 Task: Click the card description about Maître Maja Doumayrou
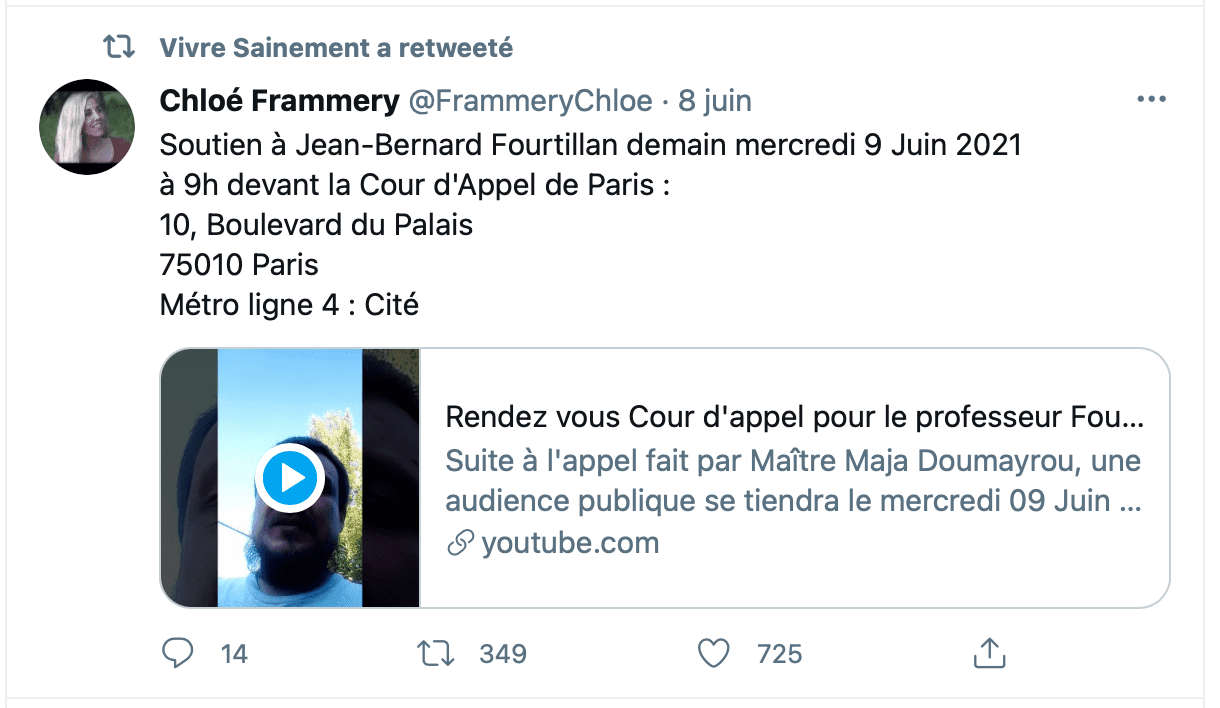click(x=794, y=481)
